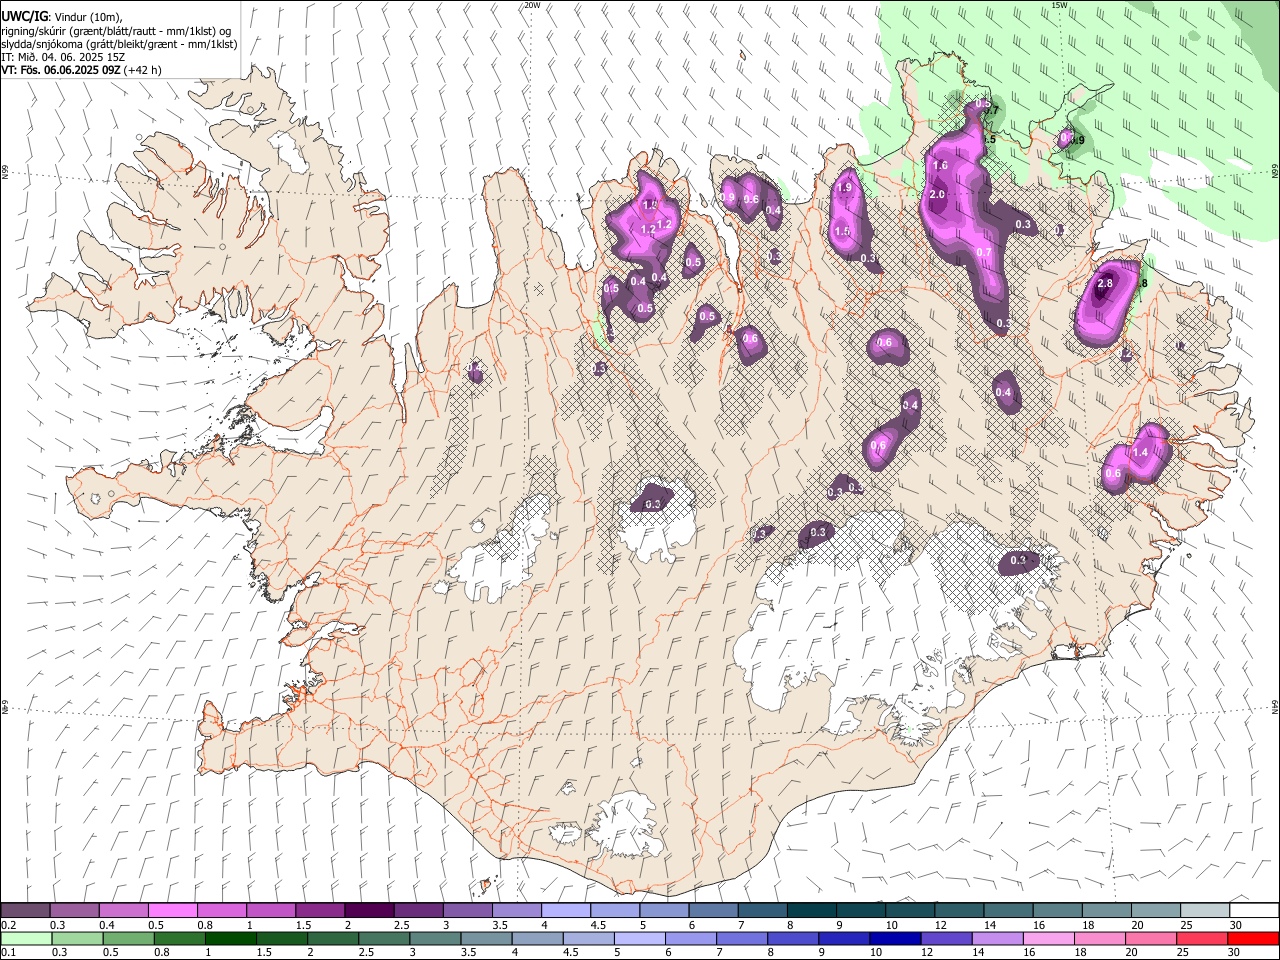1280x960 pixels.
Task: Click the 1.4 precipitation value on the map
Action: [1141, 452]
